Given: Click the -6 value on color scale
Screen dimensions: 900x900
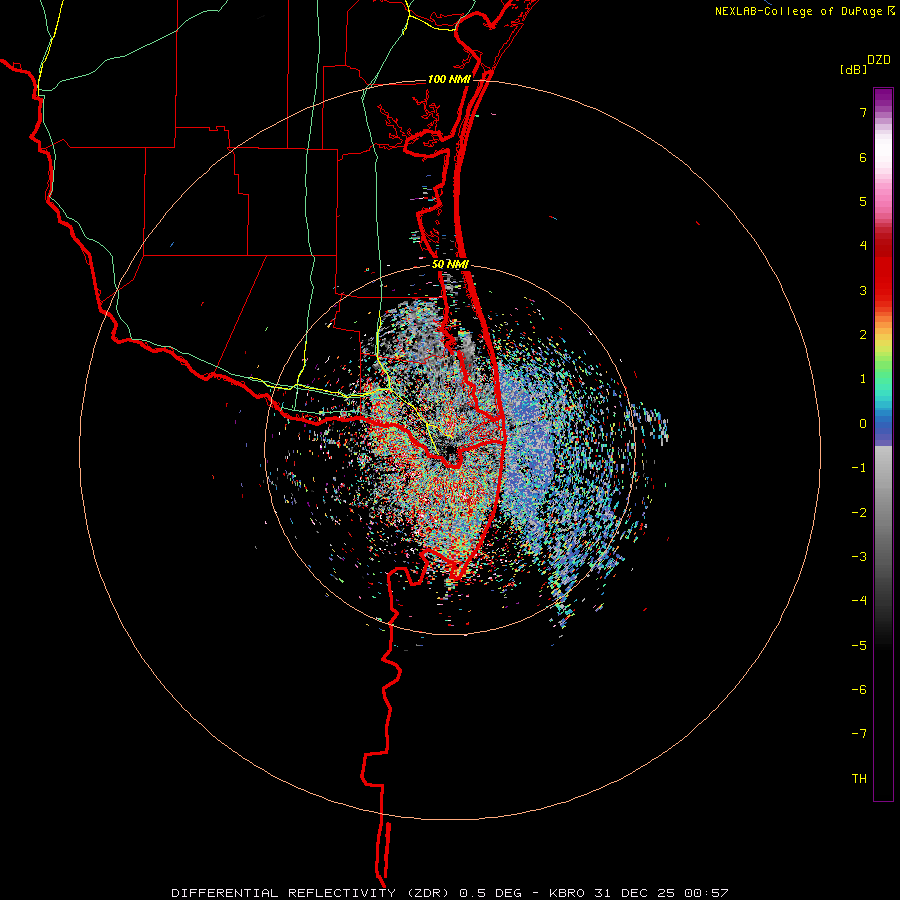Looking at the screenshot, I should click(859, 690).
